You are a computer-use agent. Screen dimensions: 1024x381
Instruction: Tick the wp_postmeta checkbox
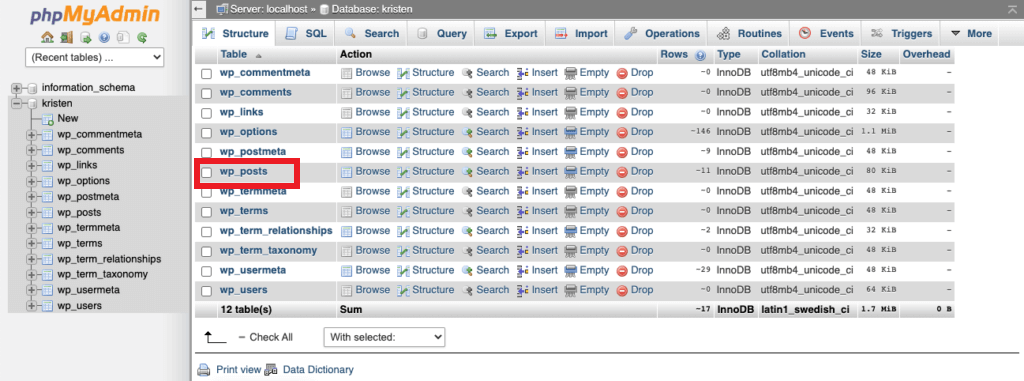click(206, 152)
